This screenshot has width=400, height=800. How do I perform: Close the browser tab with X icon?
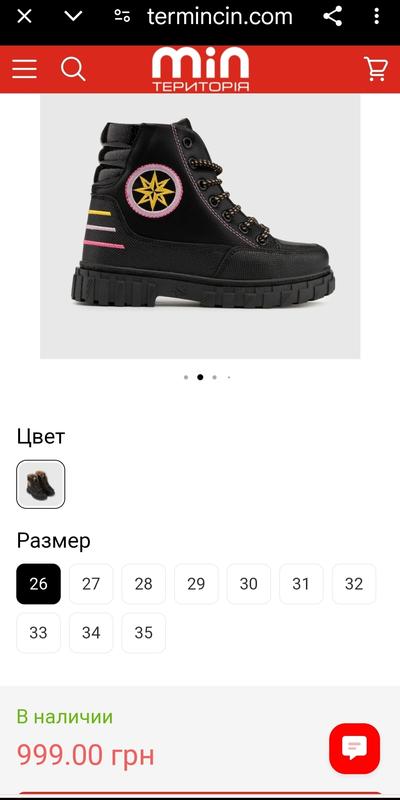(x=24, y=16)
